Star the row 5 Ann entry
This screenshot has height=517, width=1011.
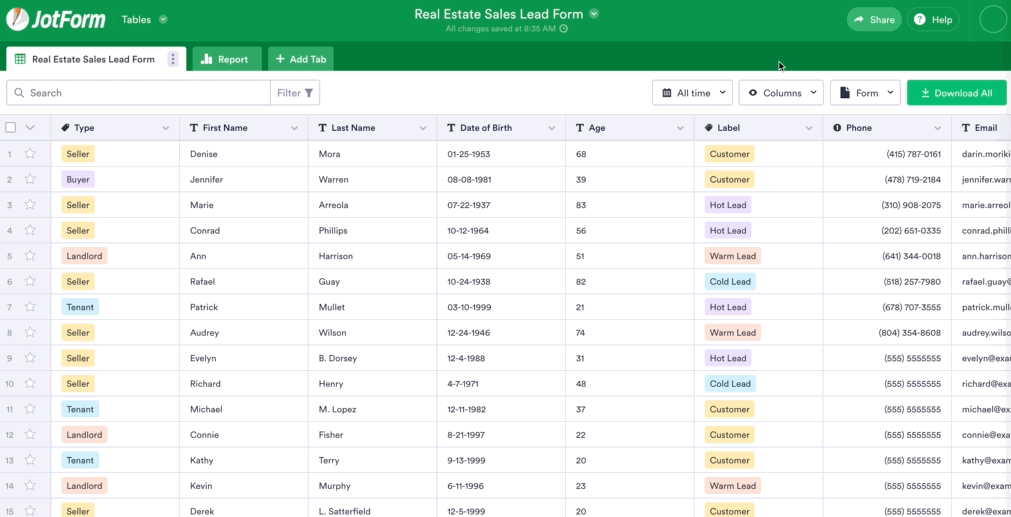pyautogui.click(x=30, y=256)
